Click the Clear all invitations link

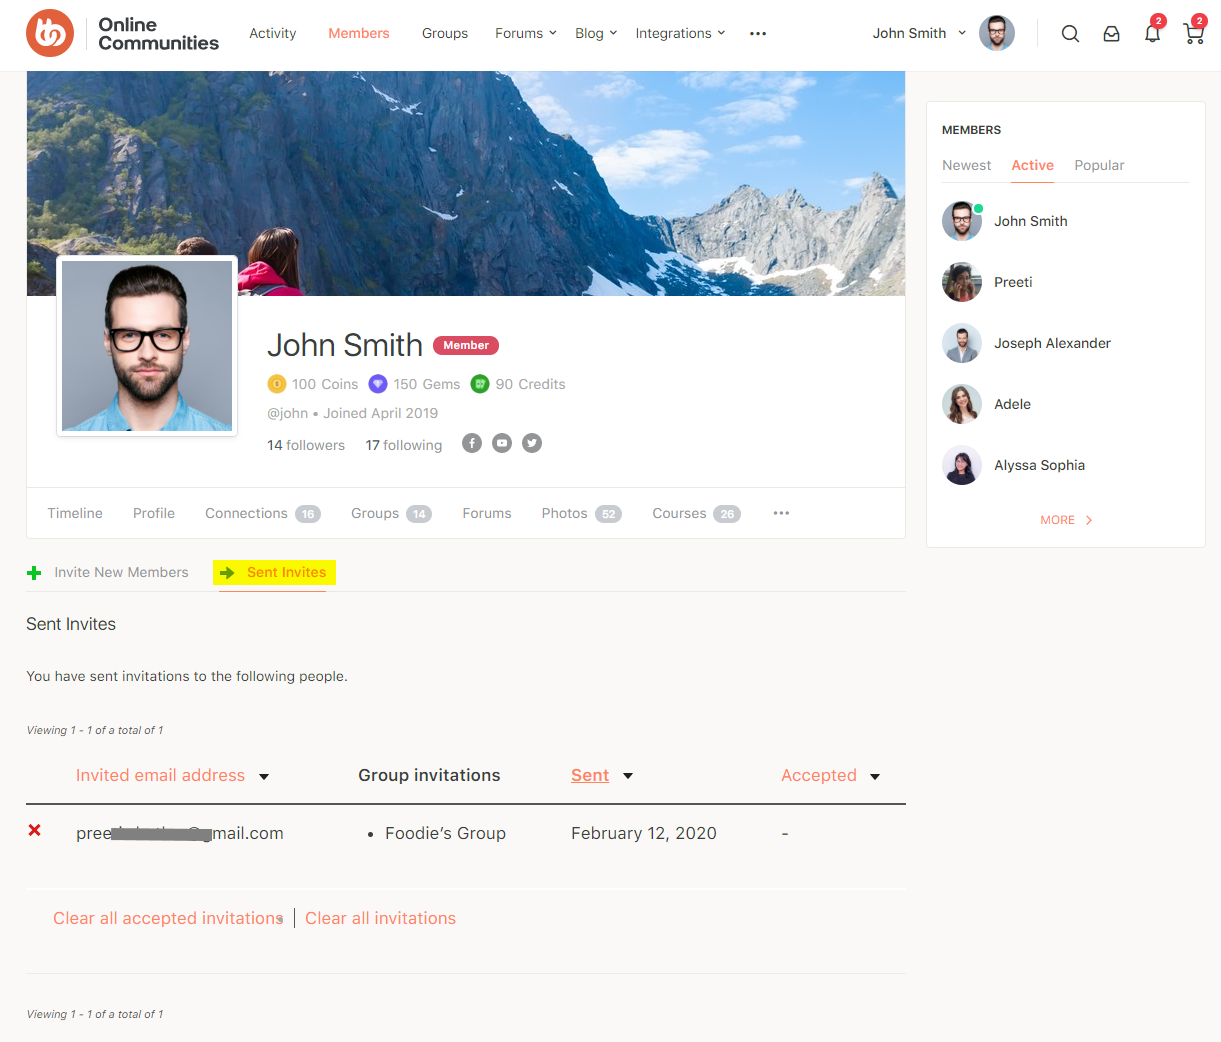pyautogui.click(x=380, y=918)
